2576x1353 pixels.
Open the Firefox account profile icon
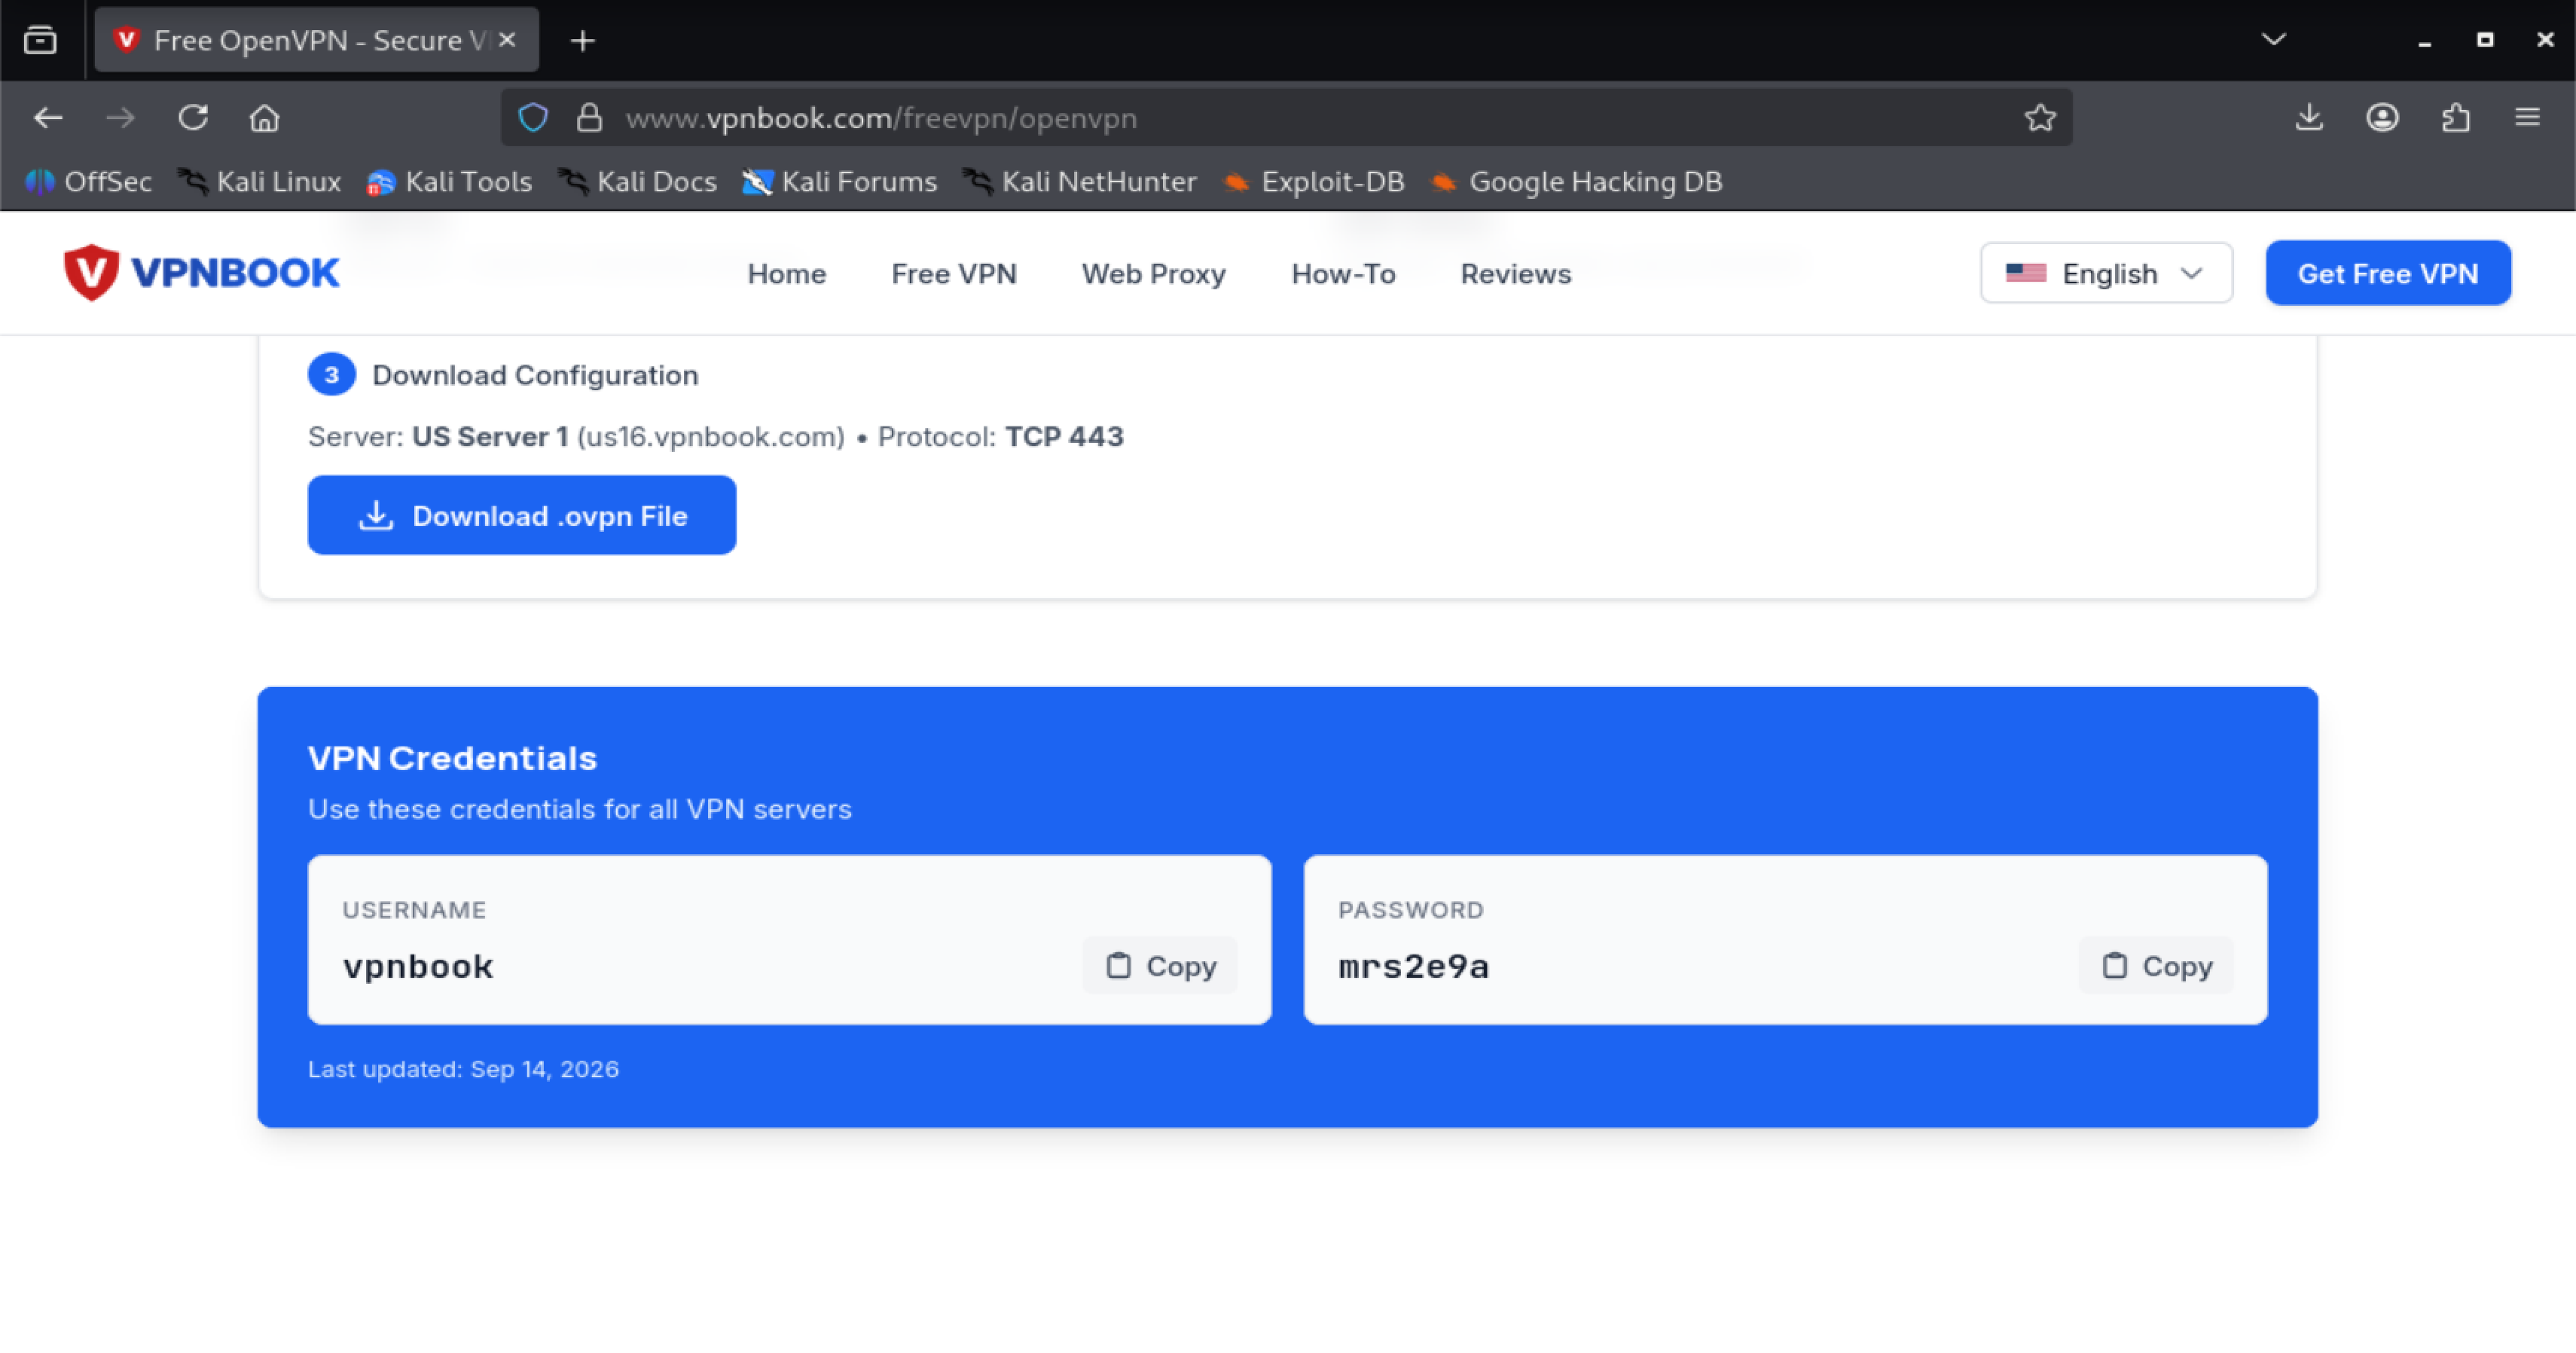pyautogui.click(x=2382, y=118)
